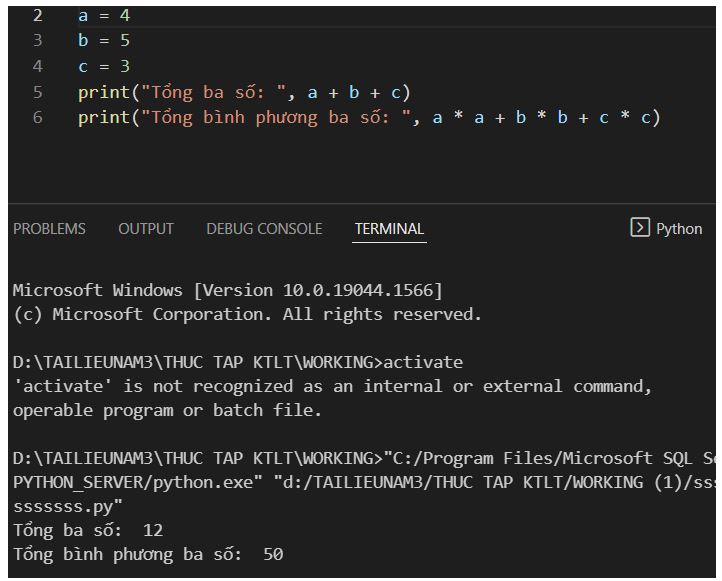Click the Python terminal shell icon
Viewport: 722px width, 581px height.
[x=640, y=228]
